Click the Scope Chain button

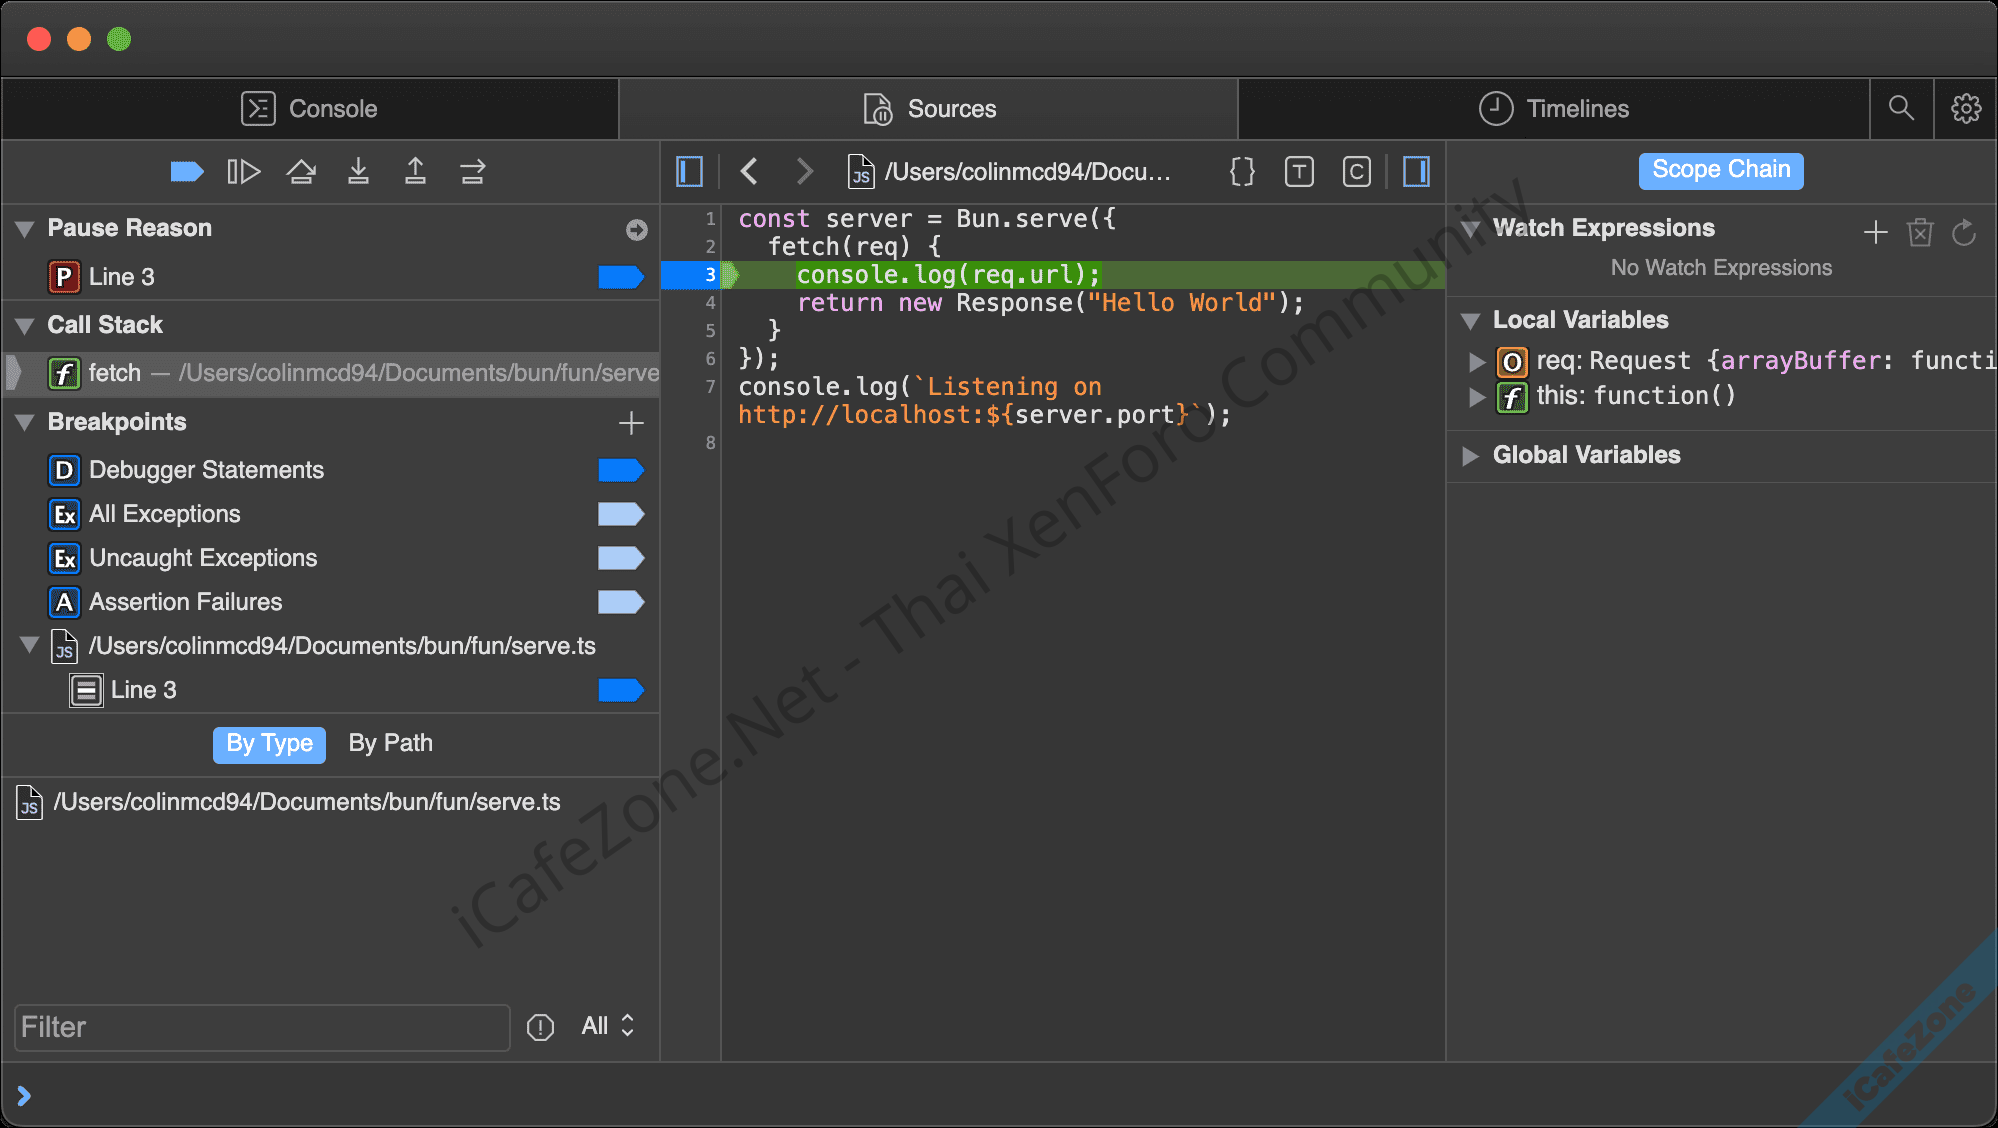[x=1720, y=170]
